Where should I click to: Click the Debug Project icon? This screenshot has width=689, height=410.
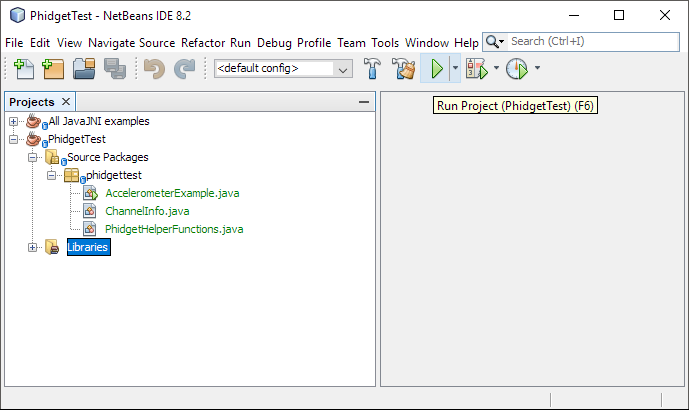477,69
